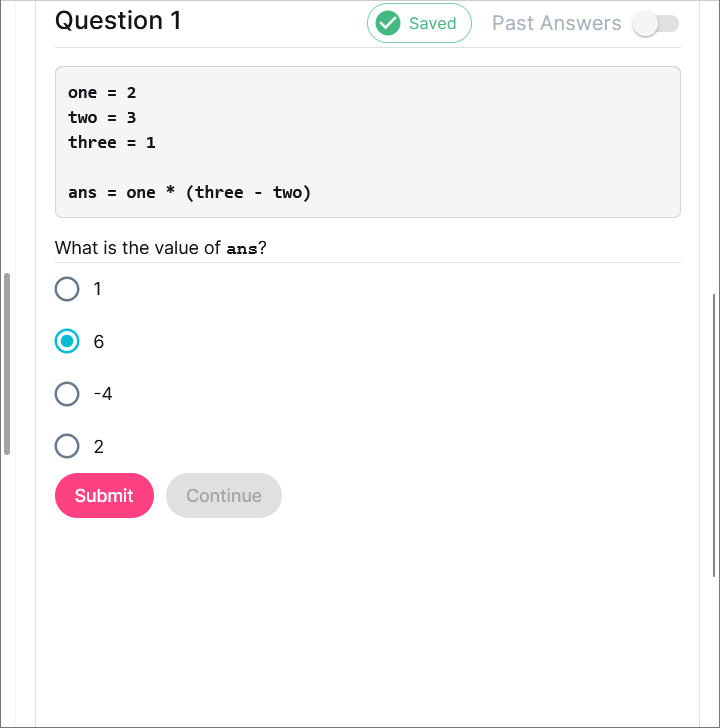
Task: Click the greyed-out Continue button
Action: [x=224, y=496]
